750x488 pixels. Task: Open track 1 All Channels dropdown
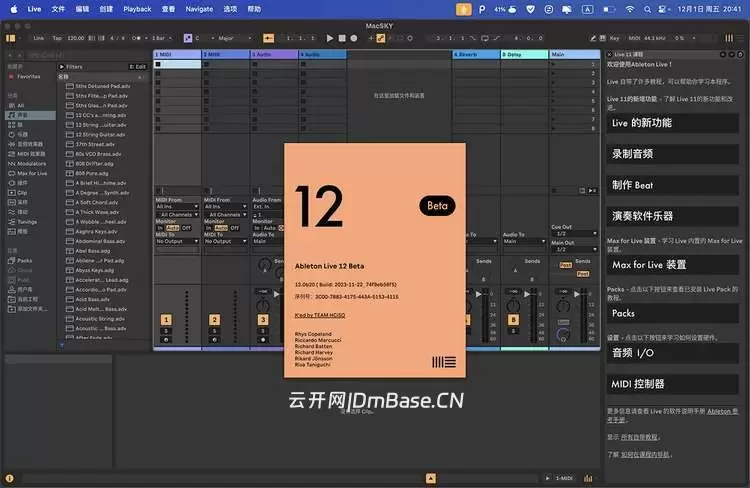pos(177,215)
